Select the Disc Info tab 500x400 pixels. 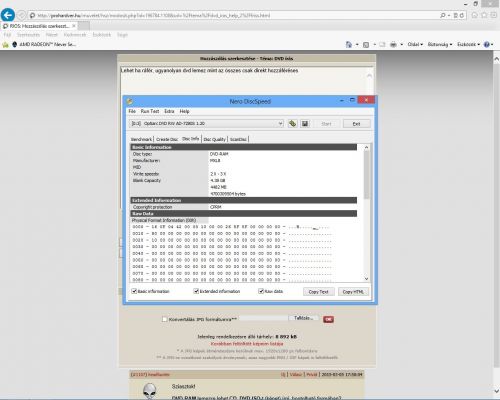191,139
